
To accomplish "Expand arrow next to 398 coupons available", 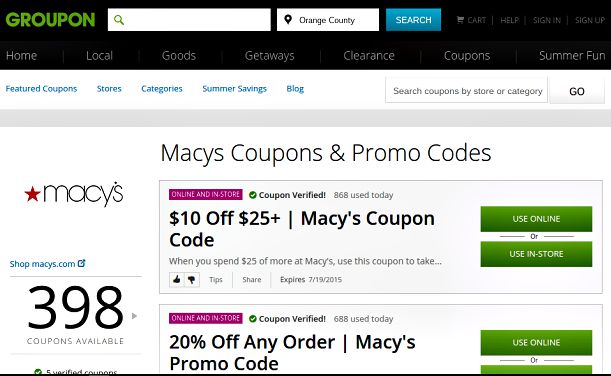I will click(x=134, y=316).
